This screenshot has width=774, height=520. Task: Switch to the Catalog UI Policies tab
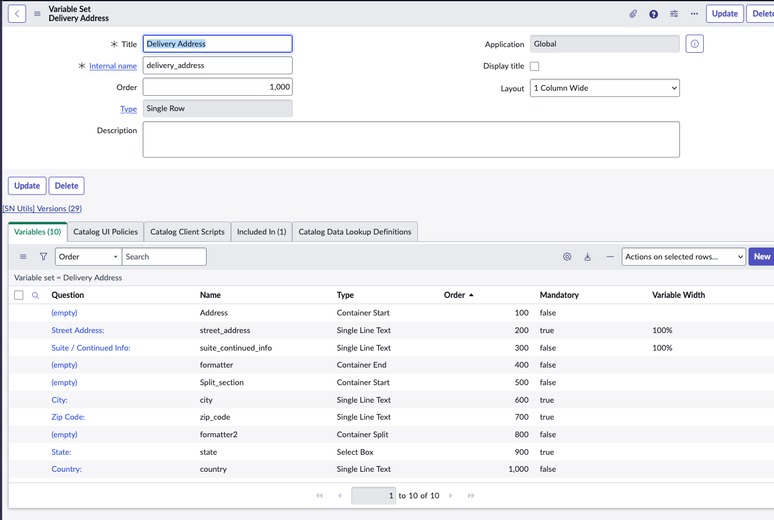click(x=105, y=232)
